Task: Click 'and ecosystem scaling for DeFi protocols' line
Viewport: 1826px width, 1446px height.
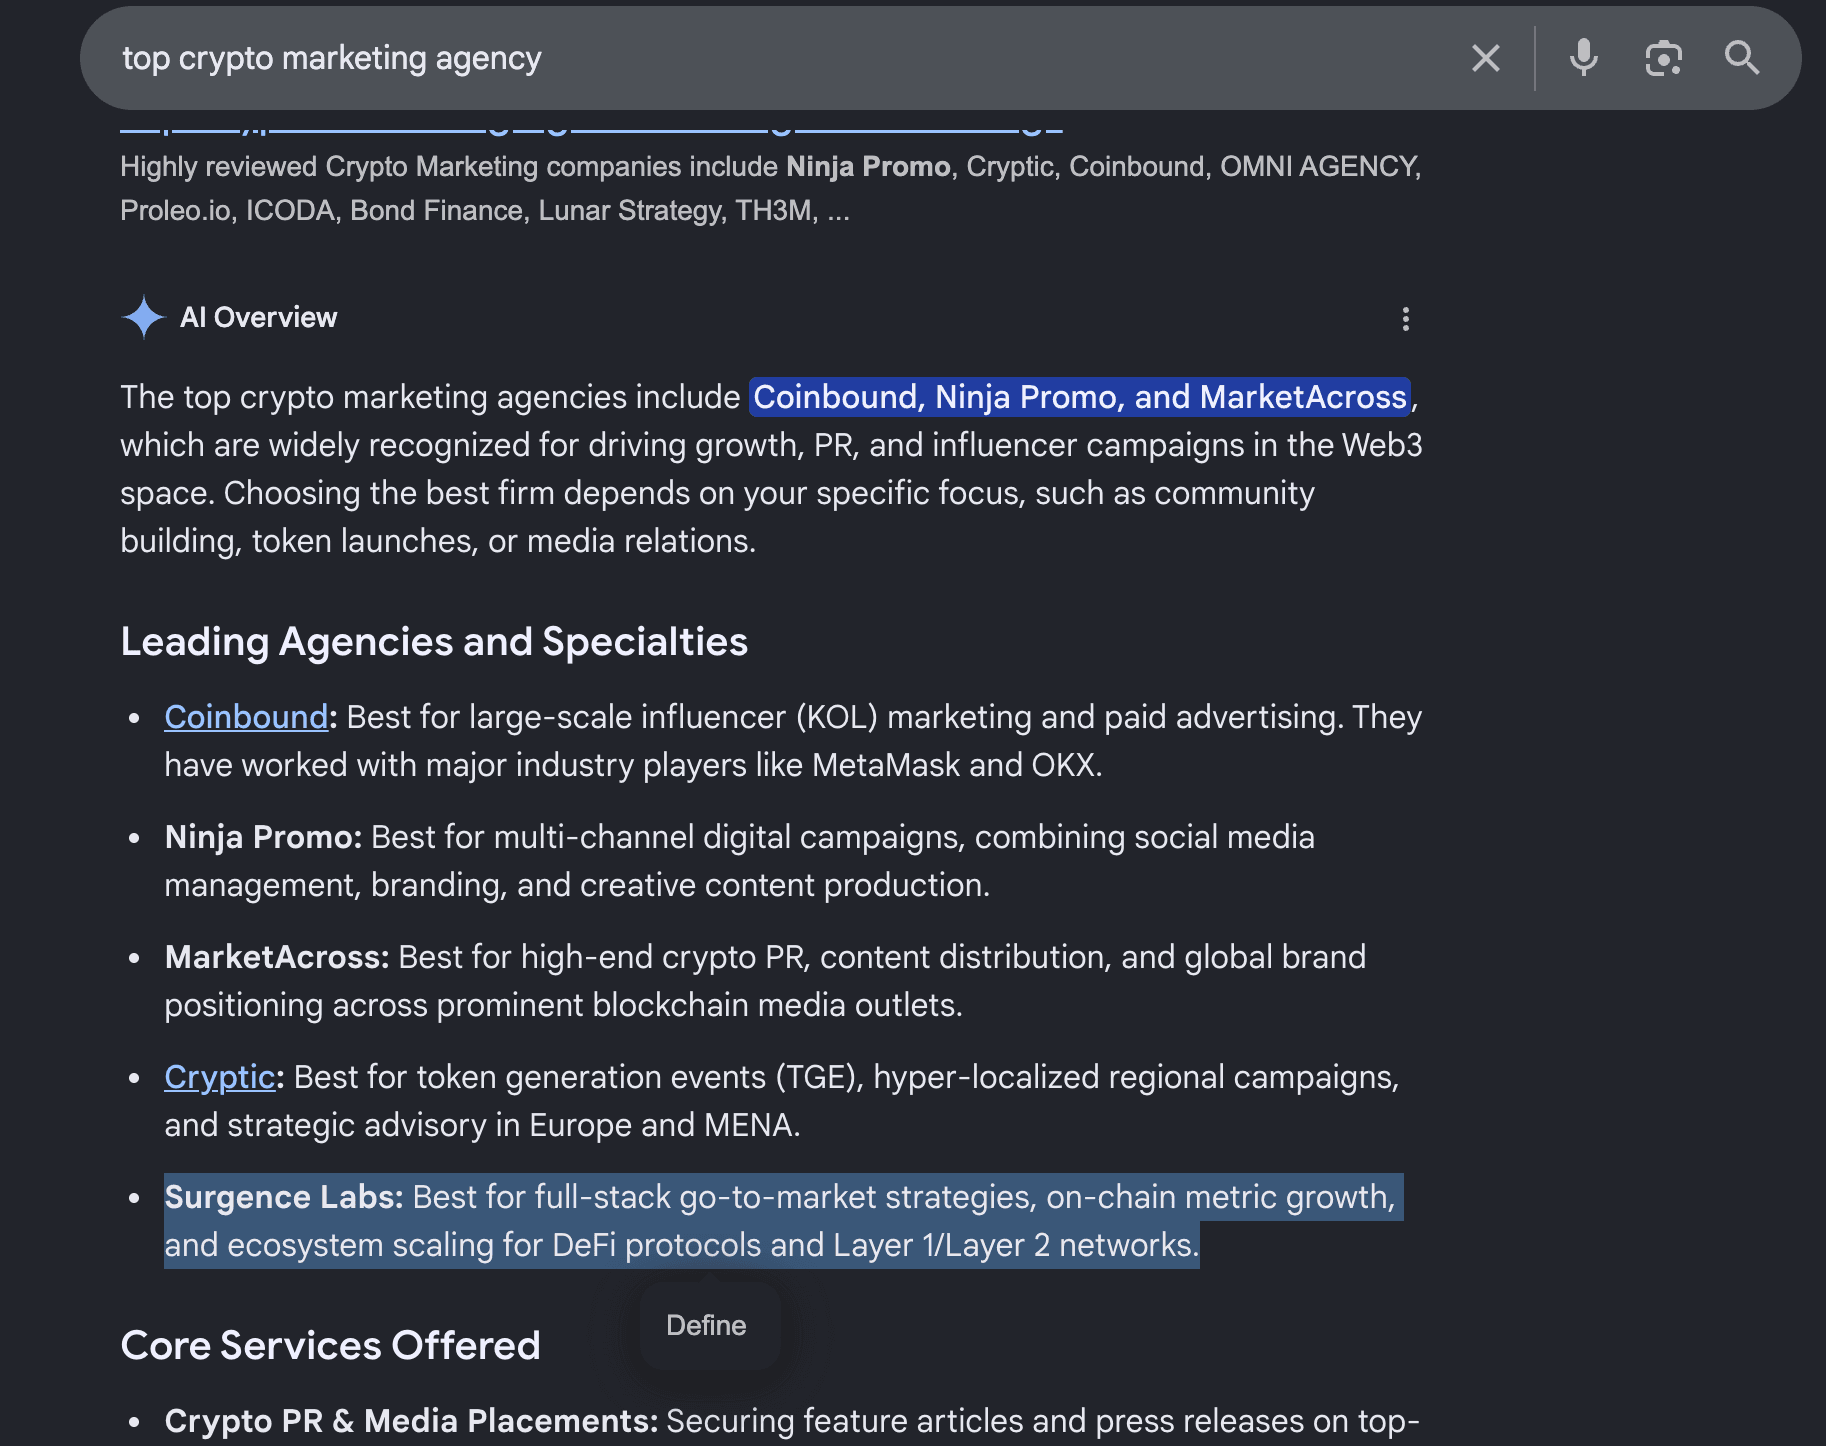Action: [681, 1245]
